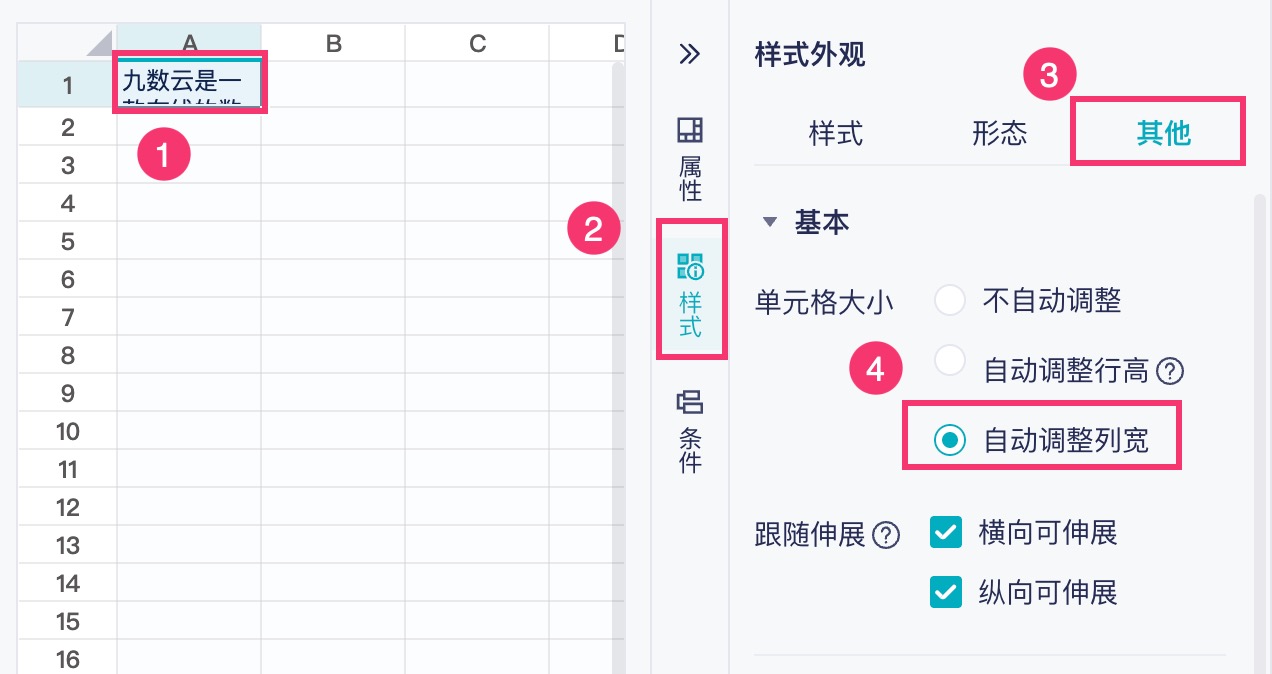The height and width of the screenshot is (674, 1272).
Task: Click the select-all corner triangle of the sheet
Action: pyautogui.click(x=98, y=43)
